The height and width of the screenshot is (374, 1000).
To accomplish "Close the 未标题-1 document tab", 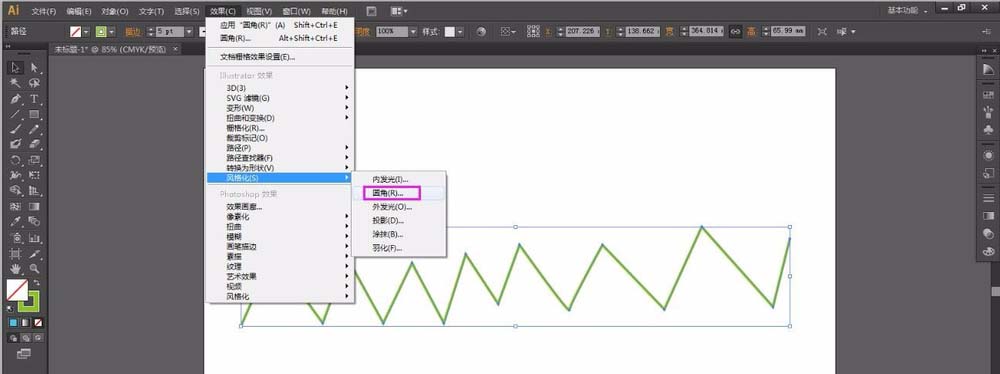I will click(x=175, y=49).
